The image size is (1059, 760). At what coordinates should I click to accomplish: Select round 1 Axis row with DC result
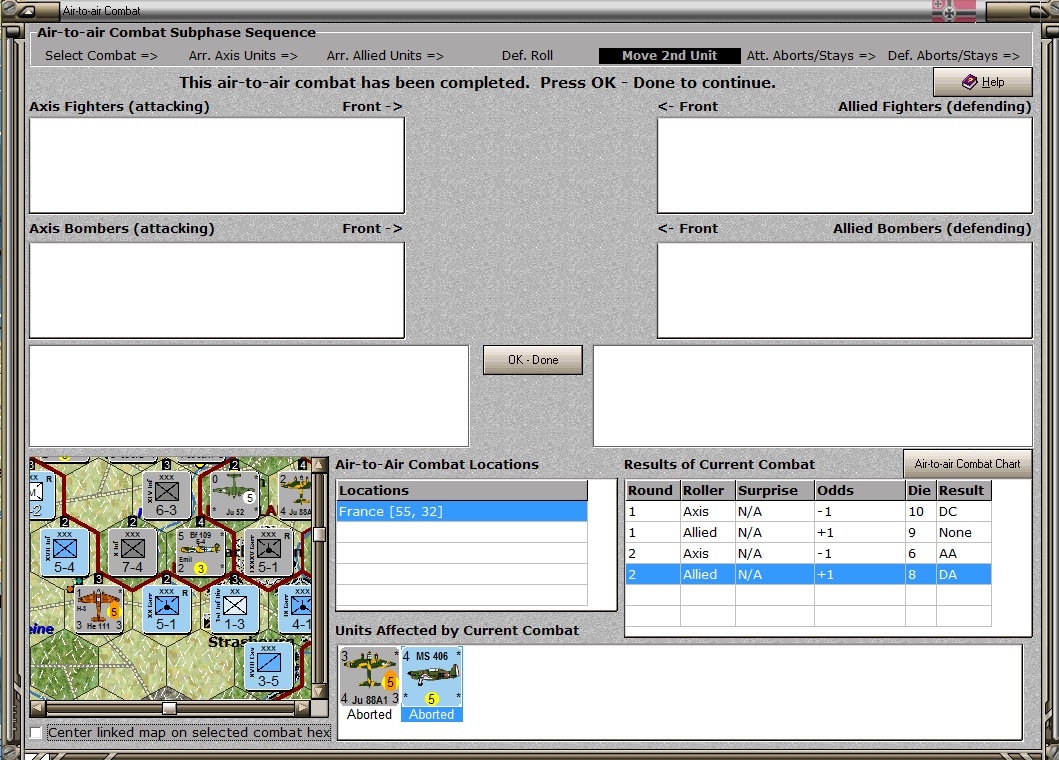tap(808, 511)
